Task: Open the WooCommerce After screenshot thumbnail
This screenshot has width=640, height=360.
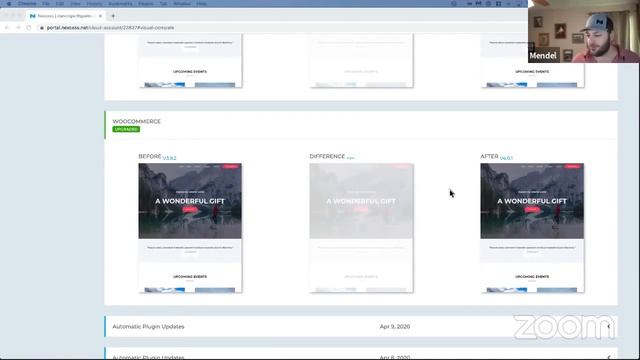Action: 532,228
